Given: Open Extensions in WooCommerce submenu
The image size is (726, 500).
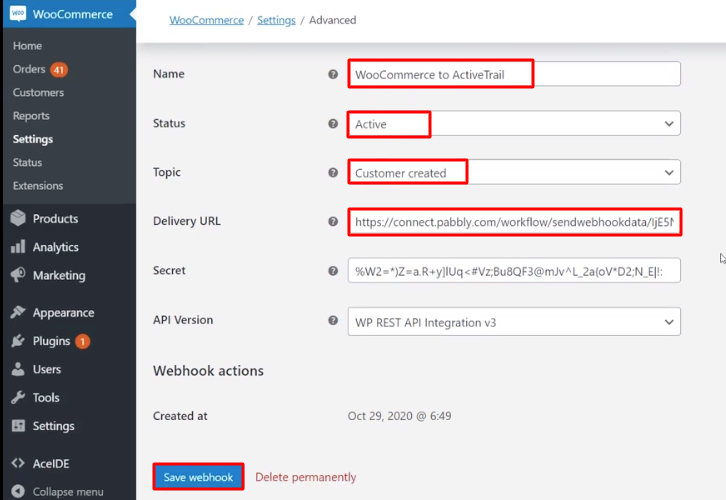Looking at the screenshot, I should [x=38, y=186].
